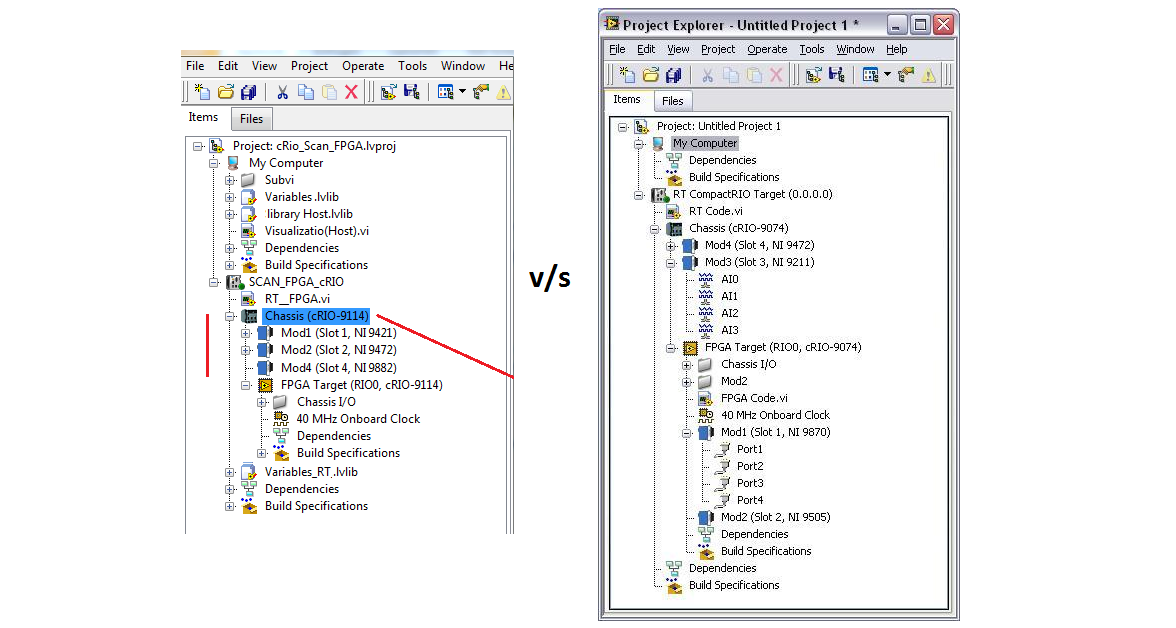
Task: Select library Host.lvlib in left tree
Action: point(309,214)
